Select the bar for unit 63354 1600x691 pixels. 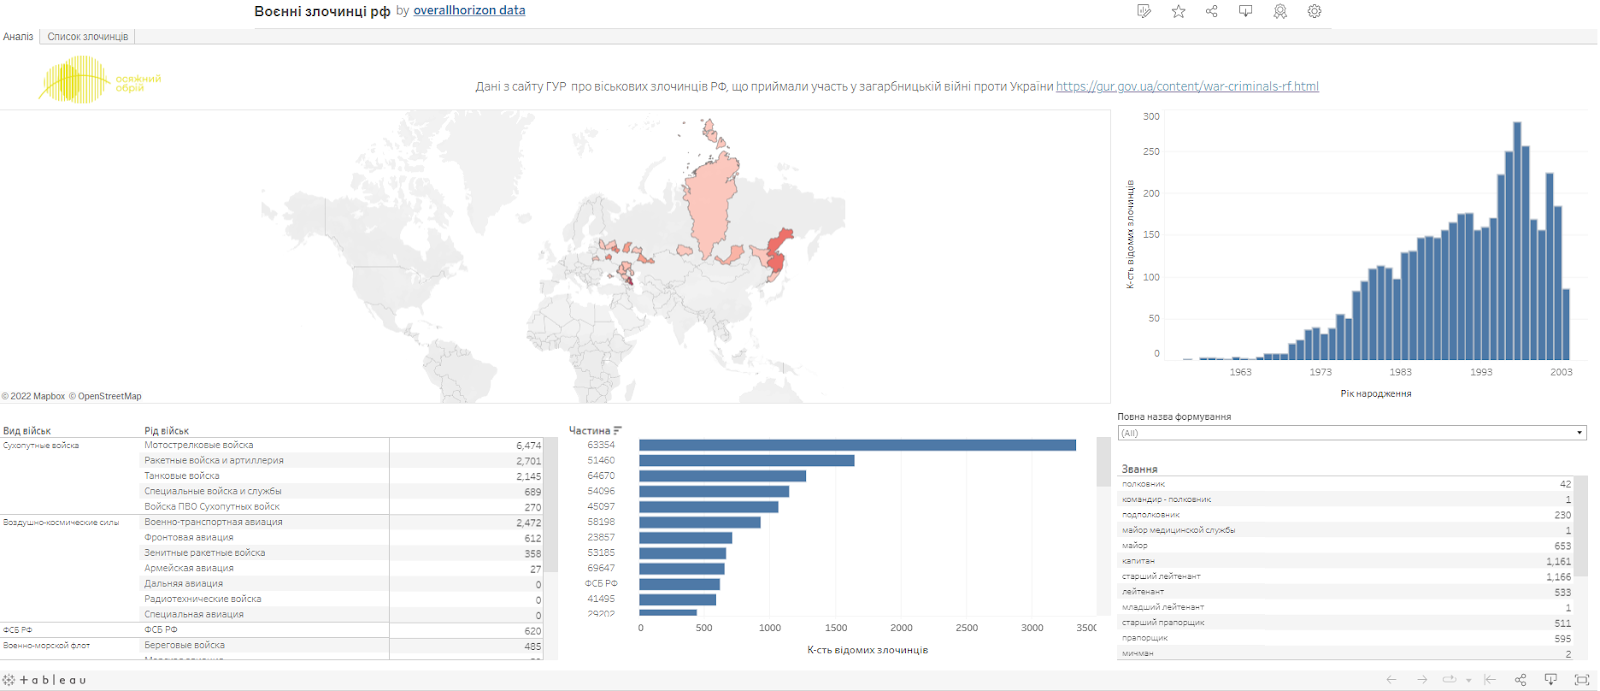click(857, 445)
